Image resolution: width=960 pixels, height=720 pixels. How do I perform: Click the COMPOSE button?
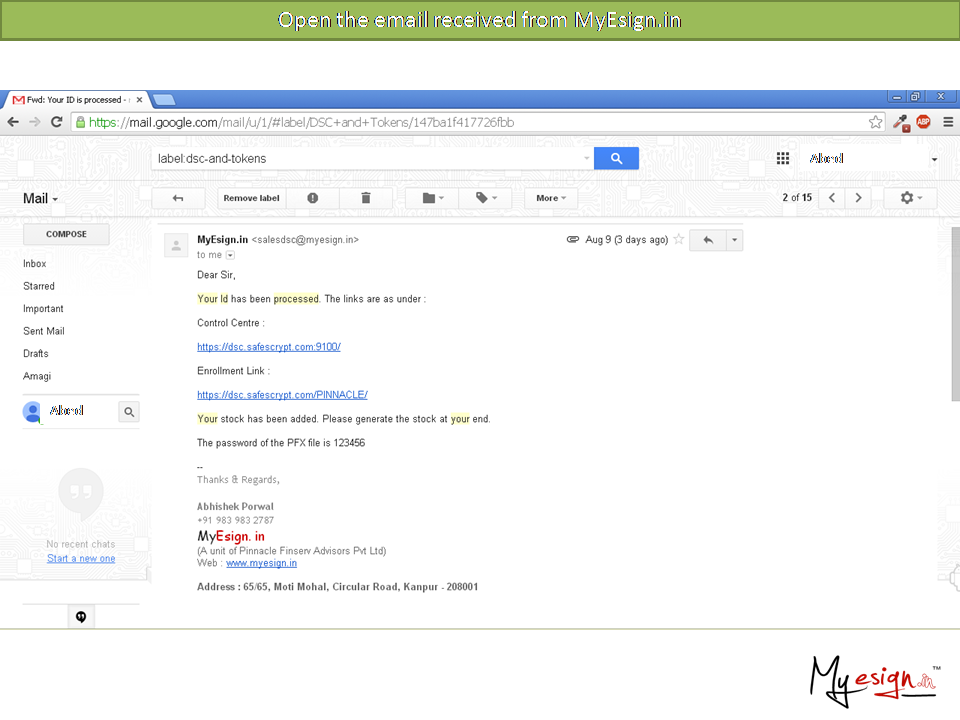(x=66, y=234)
